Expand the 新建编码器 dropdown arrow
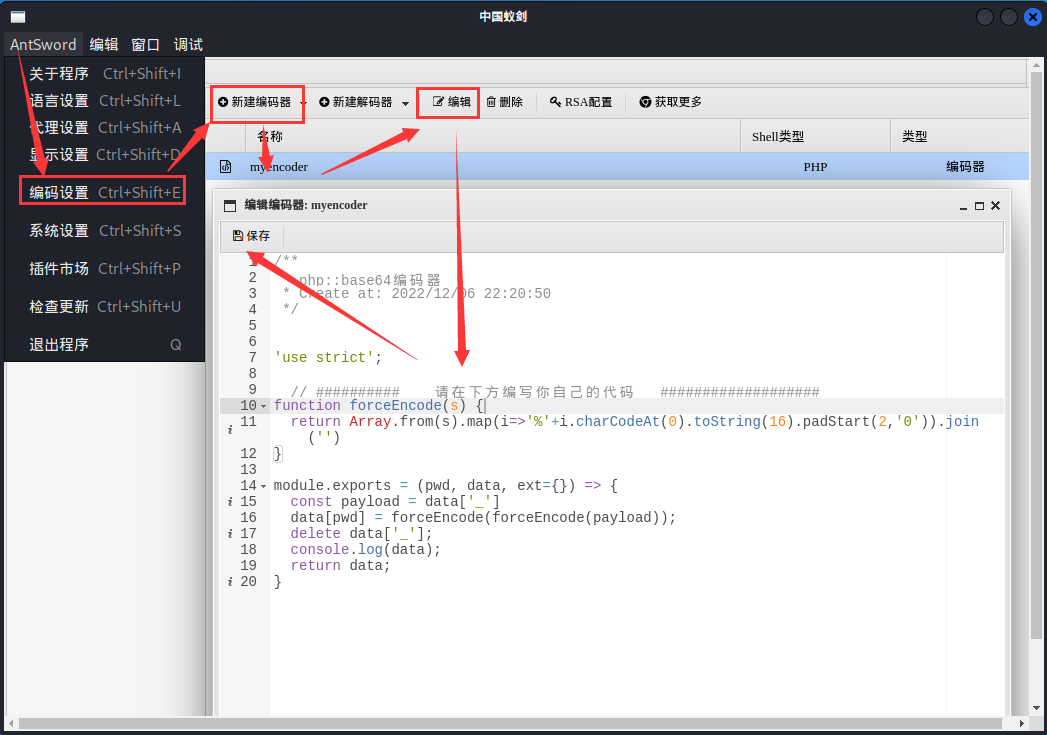 click(304, 103)
